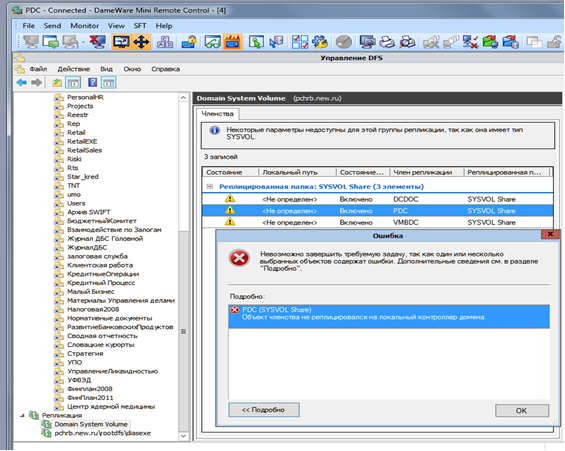Select the four-arrow pan icon
The width and height of the screenshot is (565, 451).
(141, 42)
